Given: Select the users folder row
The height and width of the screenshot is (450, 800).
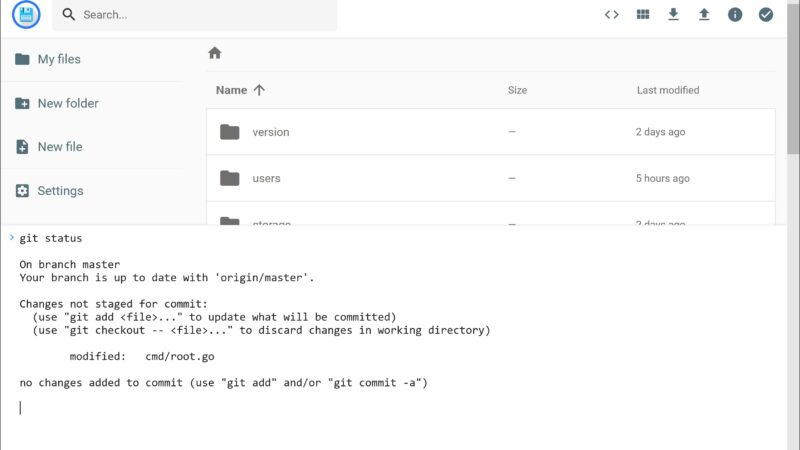Looking at the screenshot, I should click(x=491, y=178).
